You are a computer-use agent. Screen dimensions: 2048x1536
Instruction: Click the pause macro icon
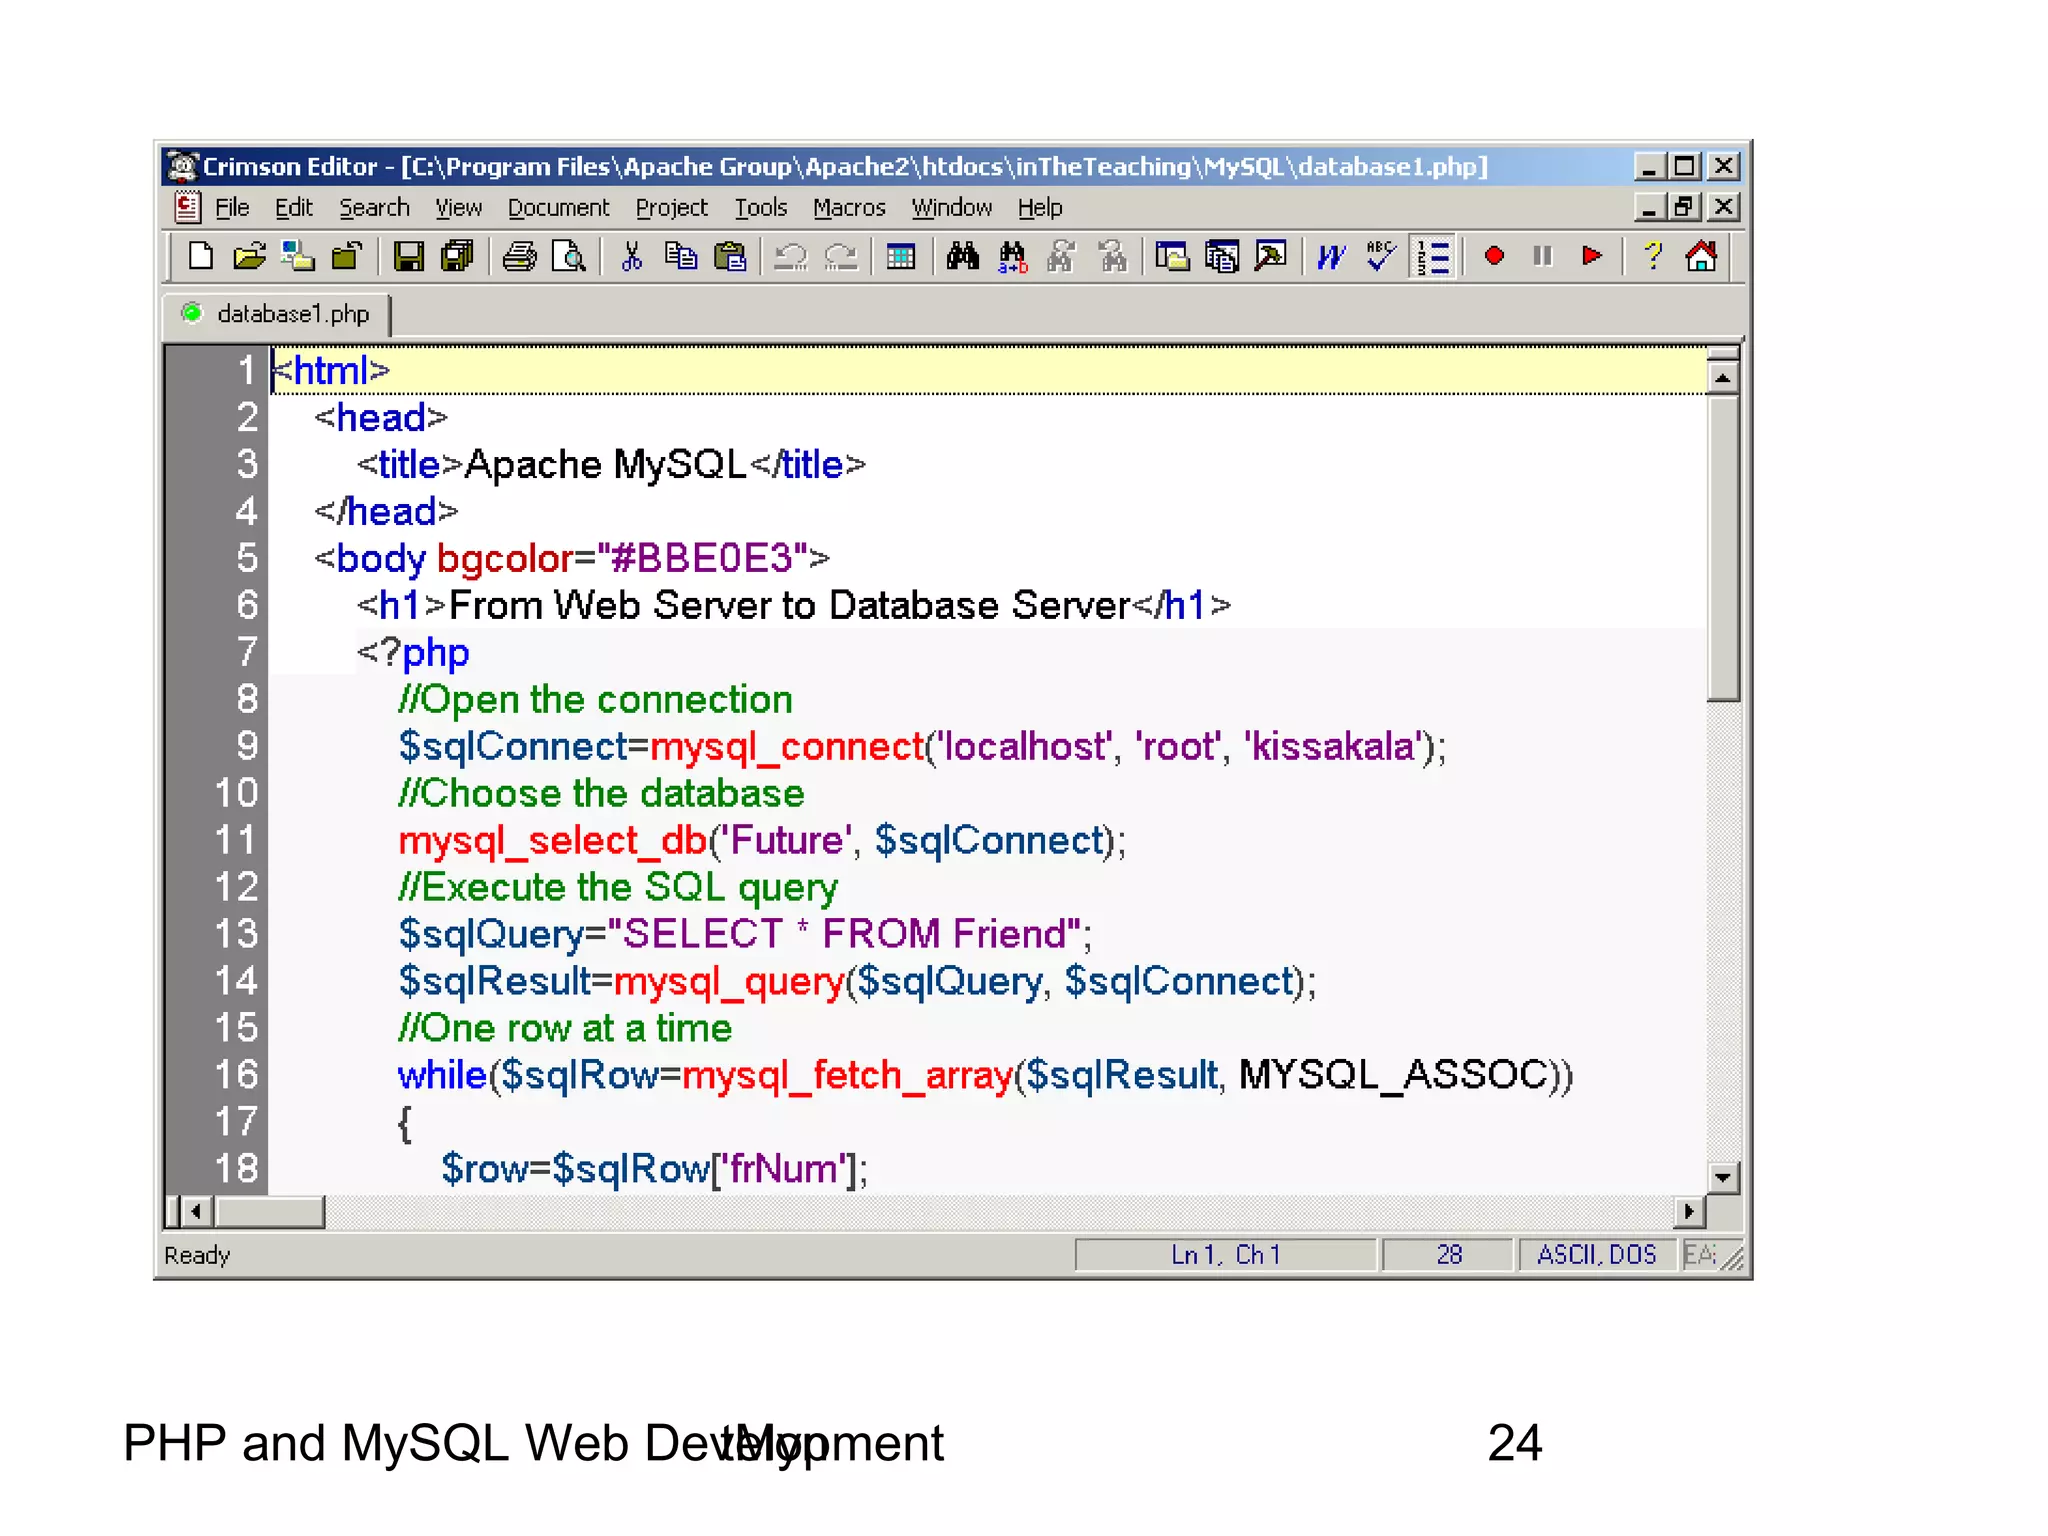[1543, 257]
